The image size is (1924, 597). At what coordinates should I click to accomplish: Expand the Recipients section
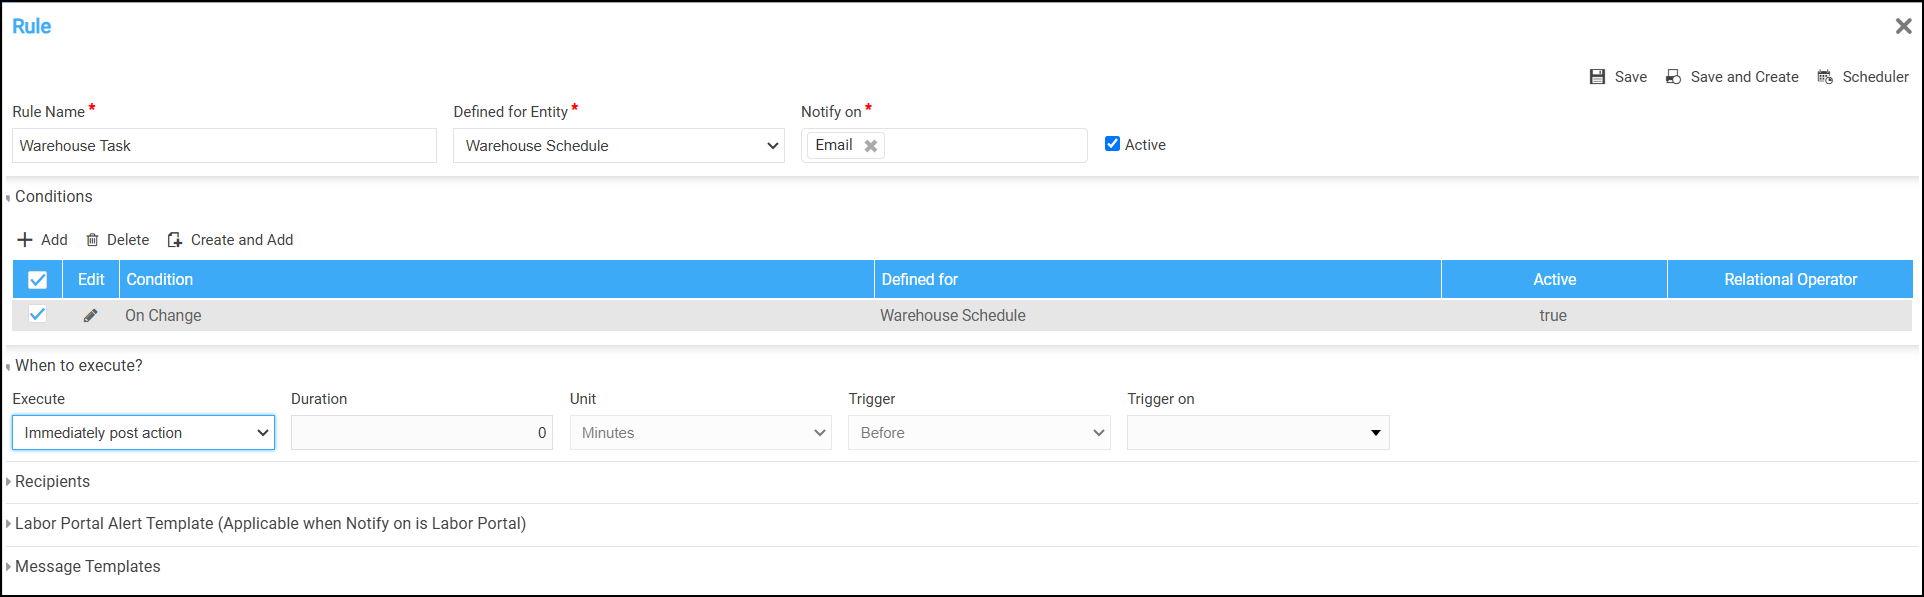click(52, 482)
